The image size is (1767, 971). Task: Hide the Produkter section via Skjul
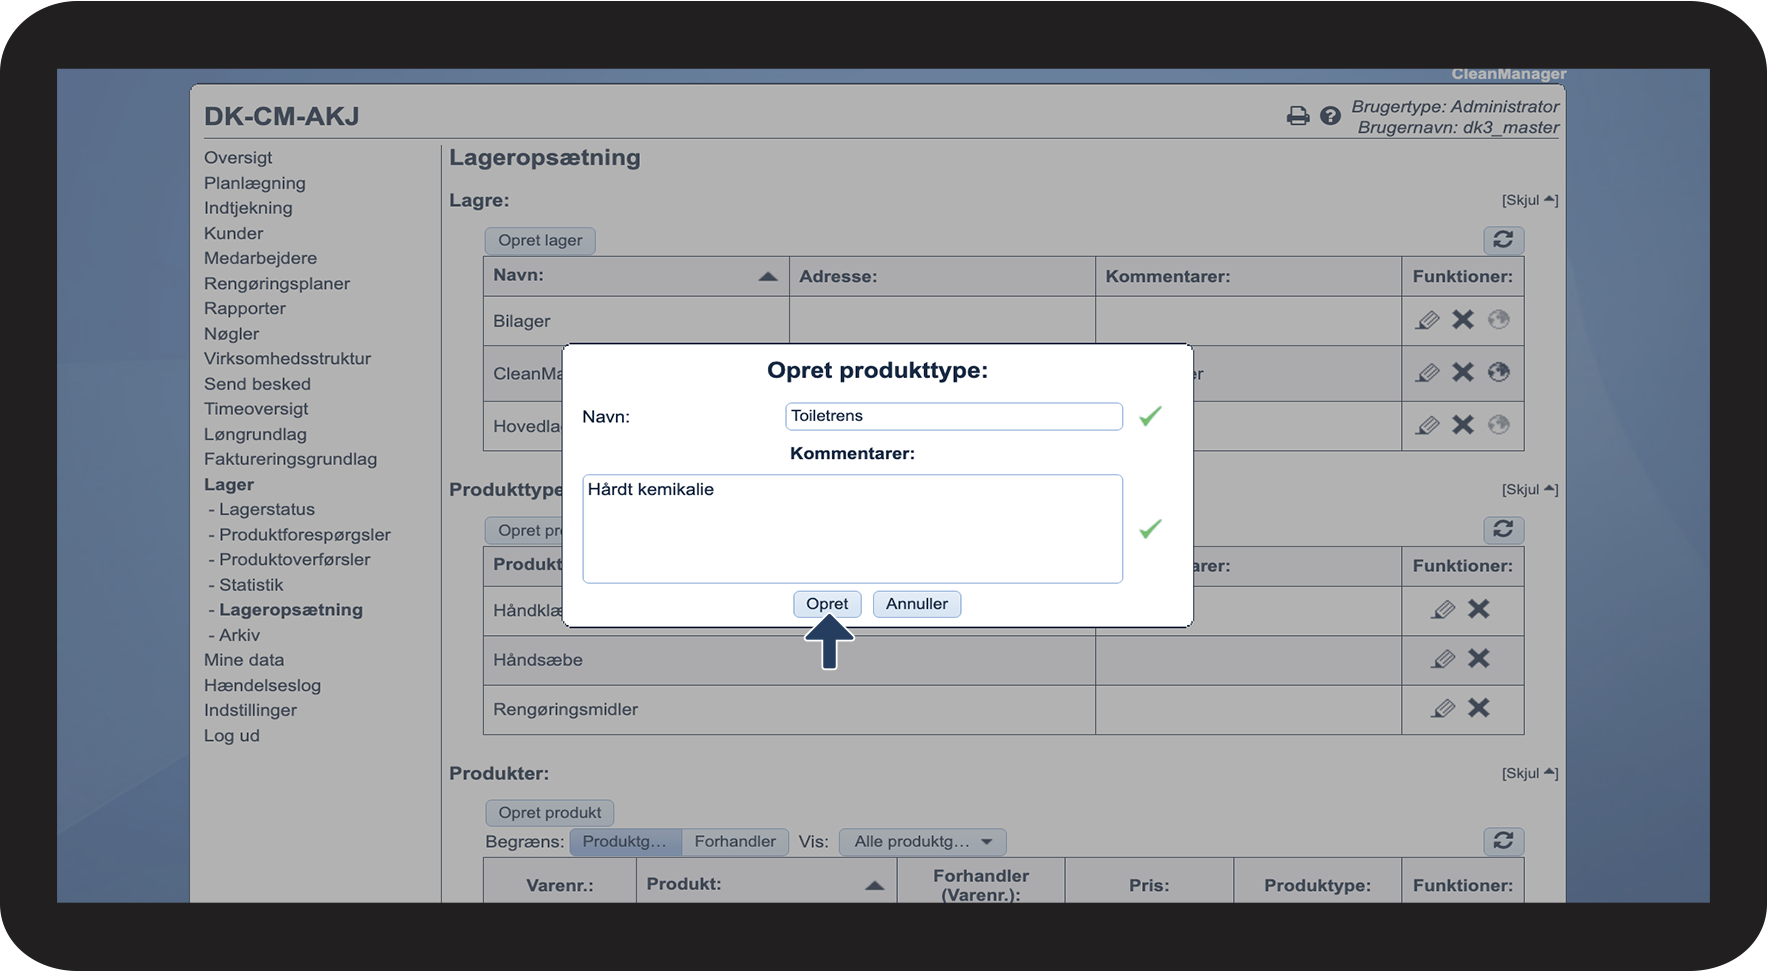tap(1529, 773)
